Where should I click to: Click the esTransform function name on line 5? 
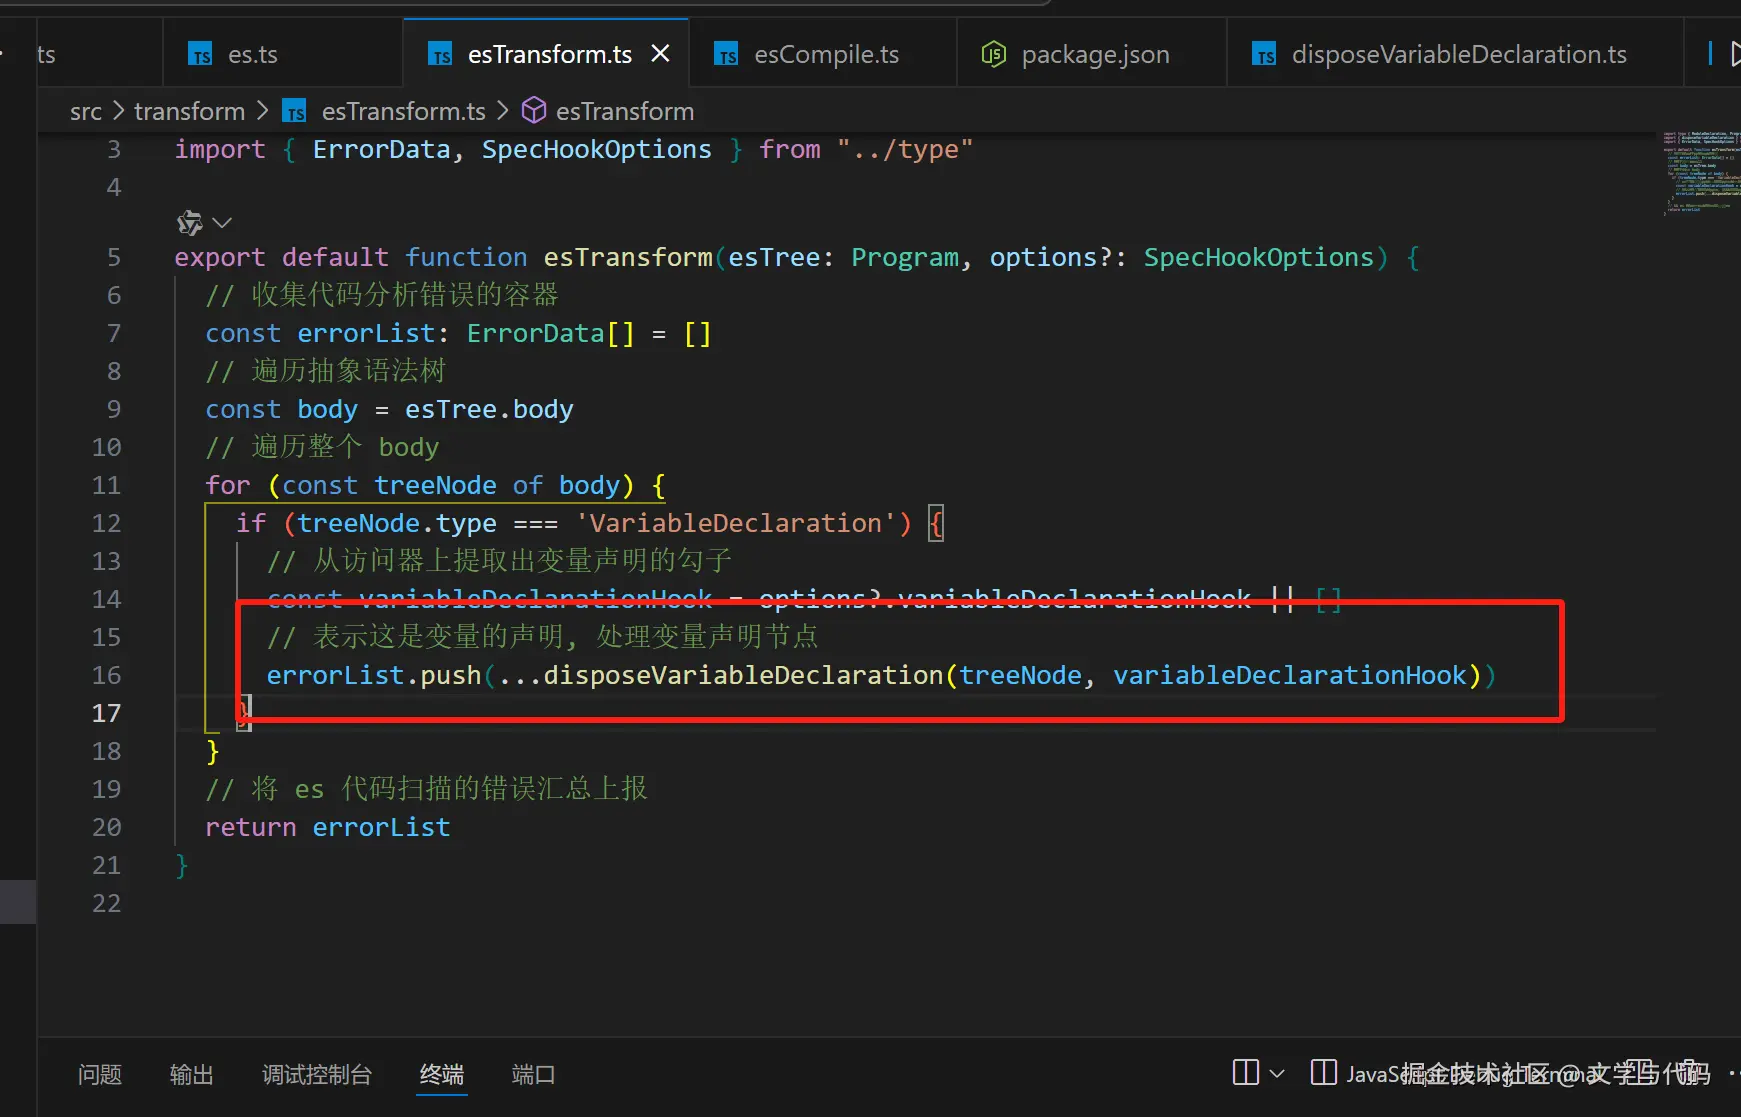coord(628,257)
